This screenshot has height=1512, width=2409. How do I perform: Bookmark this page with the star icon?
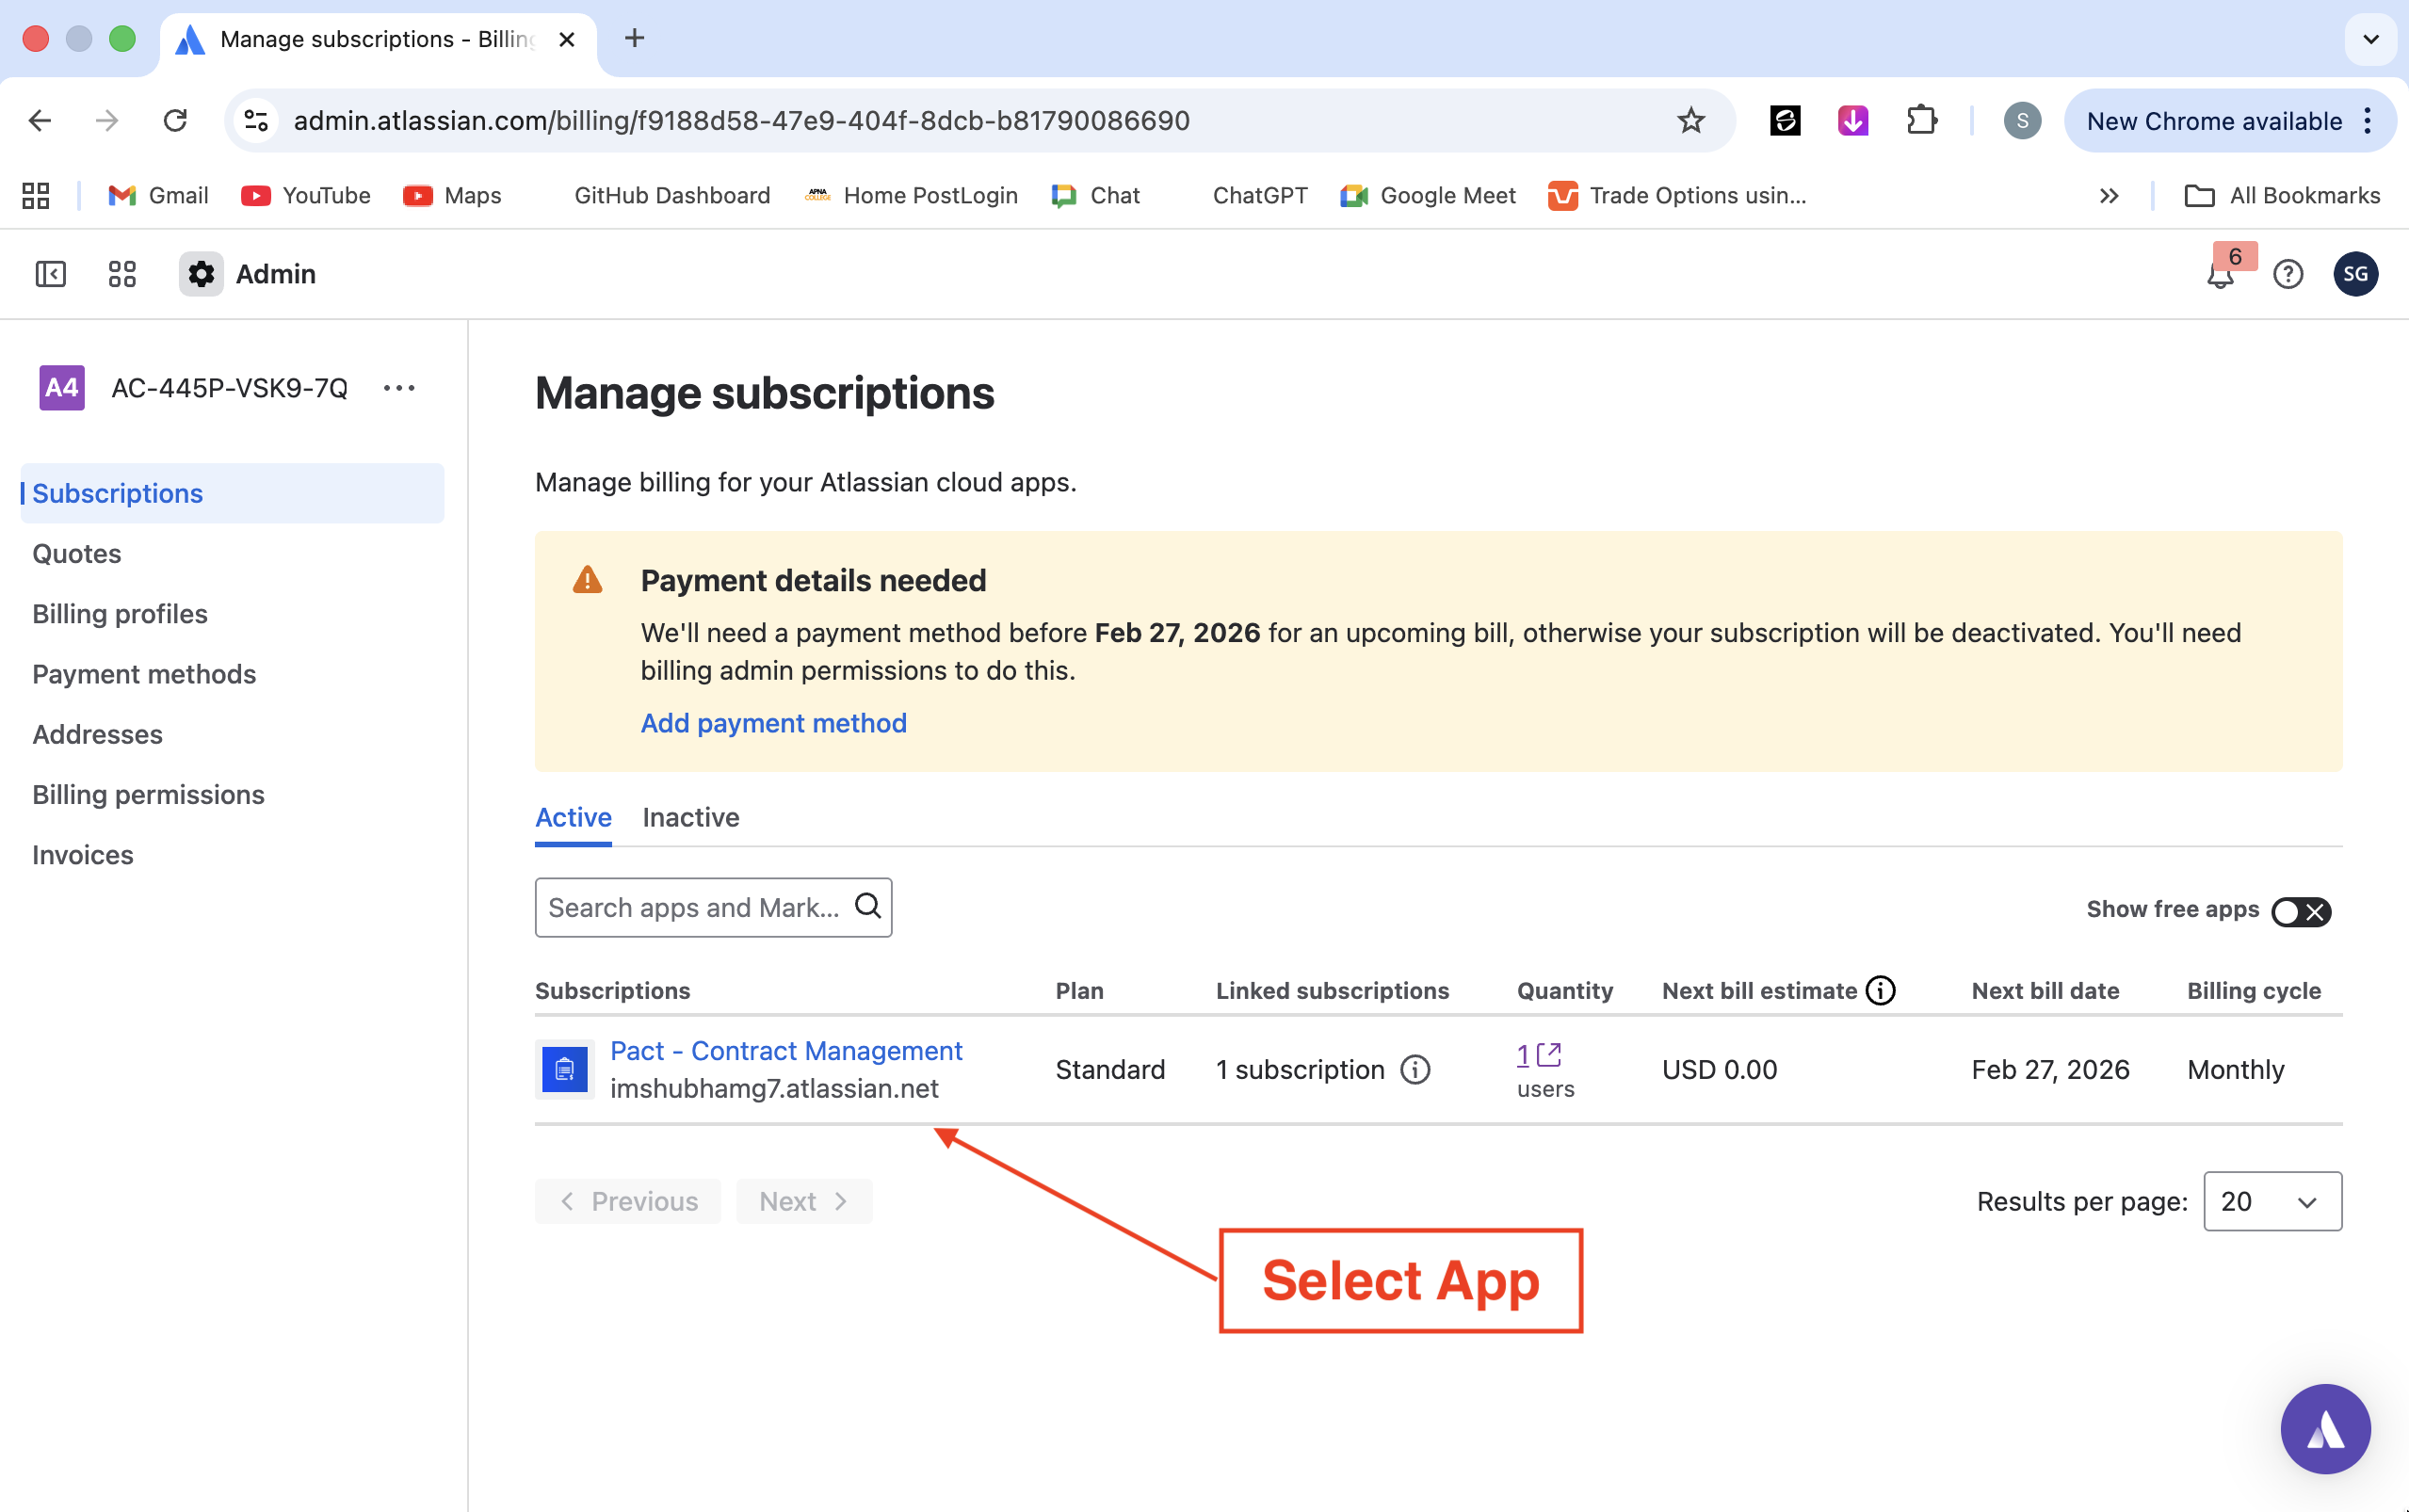1690,121
